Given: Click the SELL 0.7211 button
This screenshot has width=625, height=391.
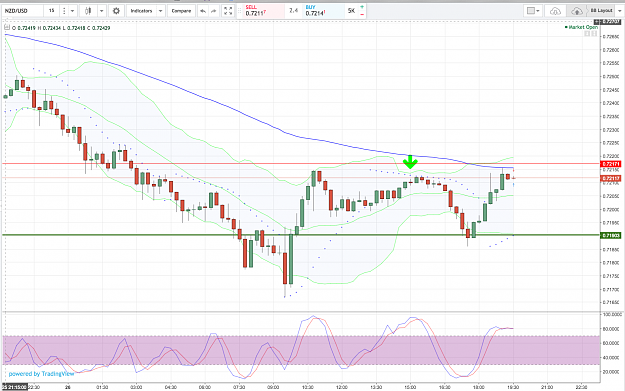Looking at the screenshot, I should pos(264,11).
